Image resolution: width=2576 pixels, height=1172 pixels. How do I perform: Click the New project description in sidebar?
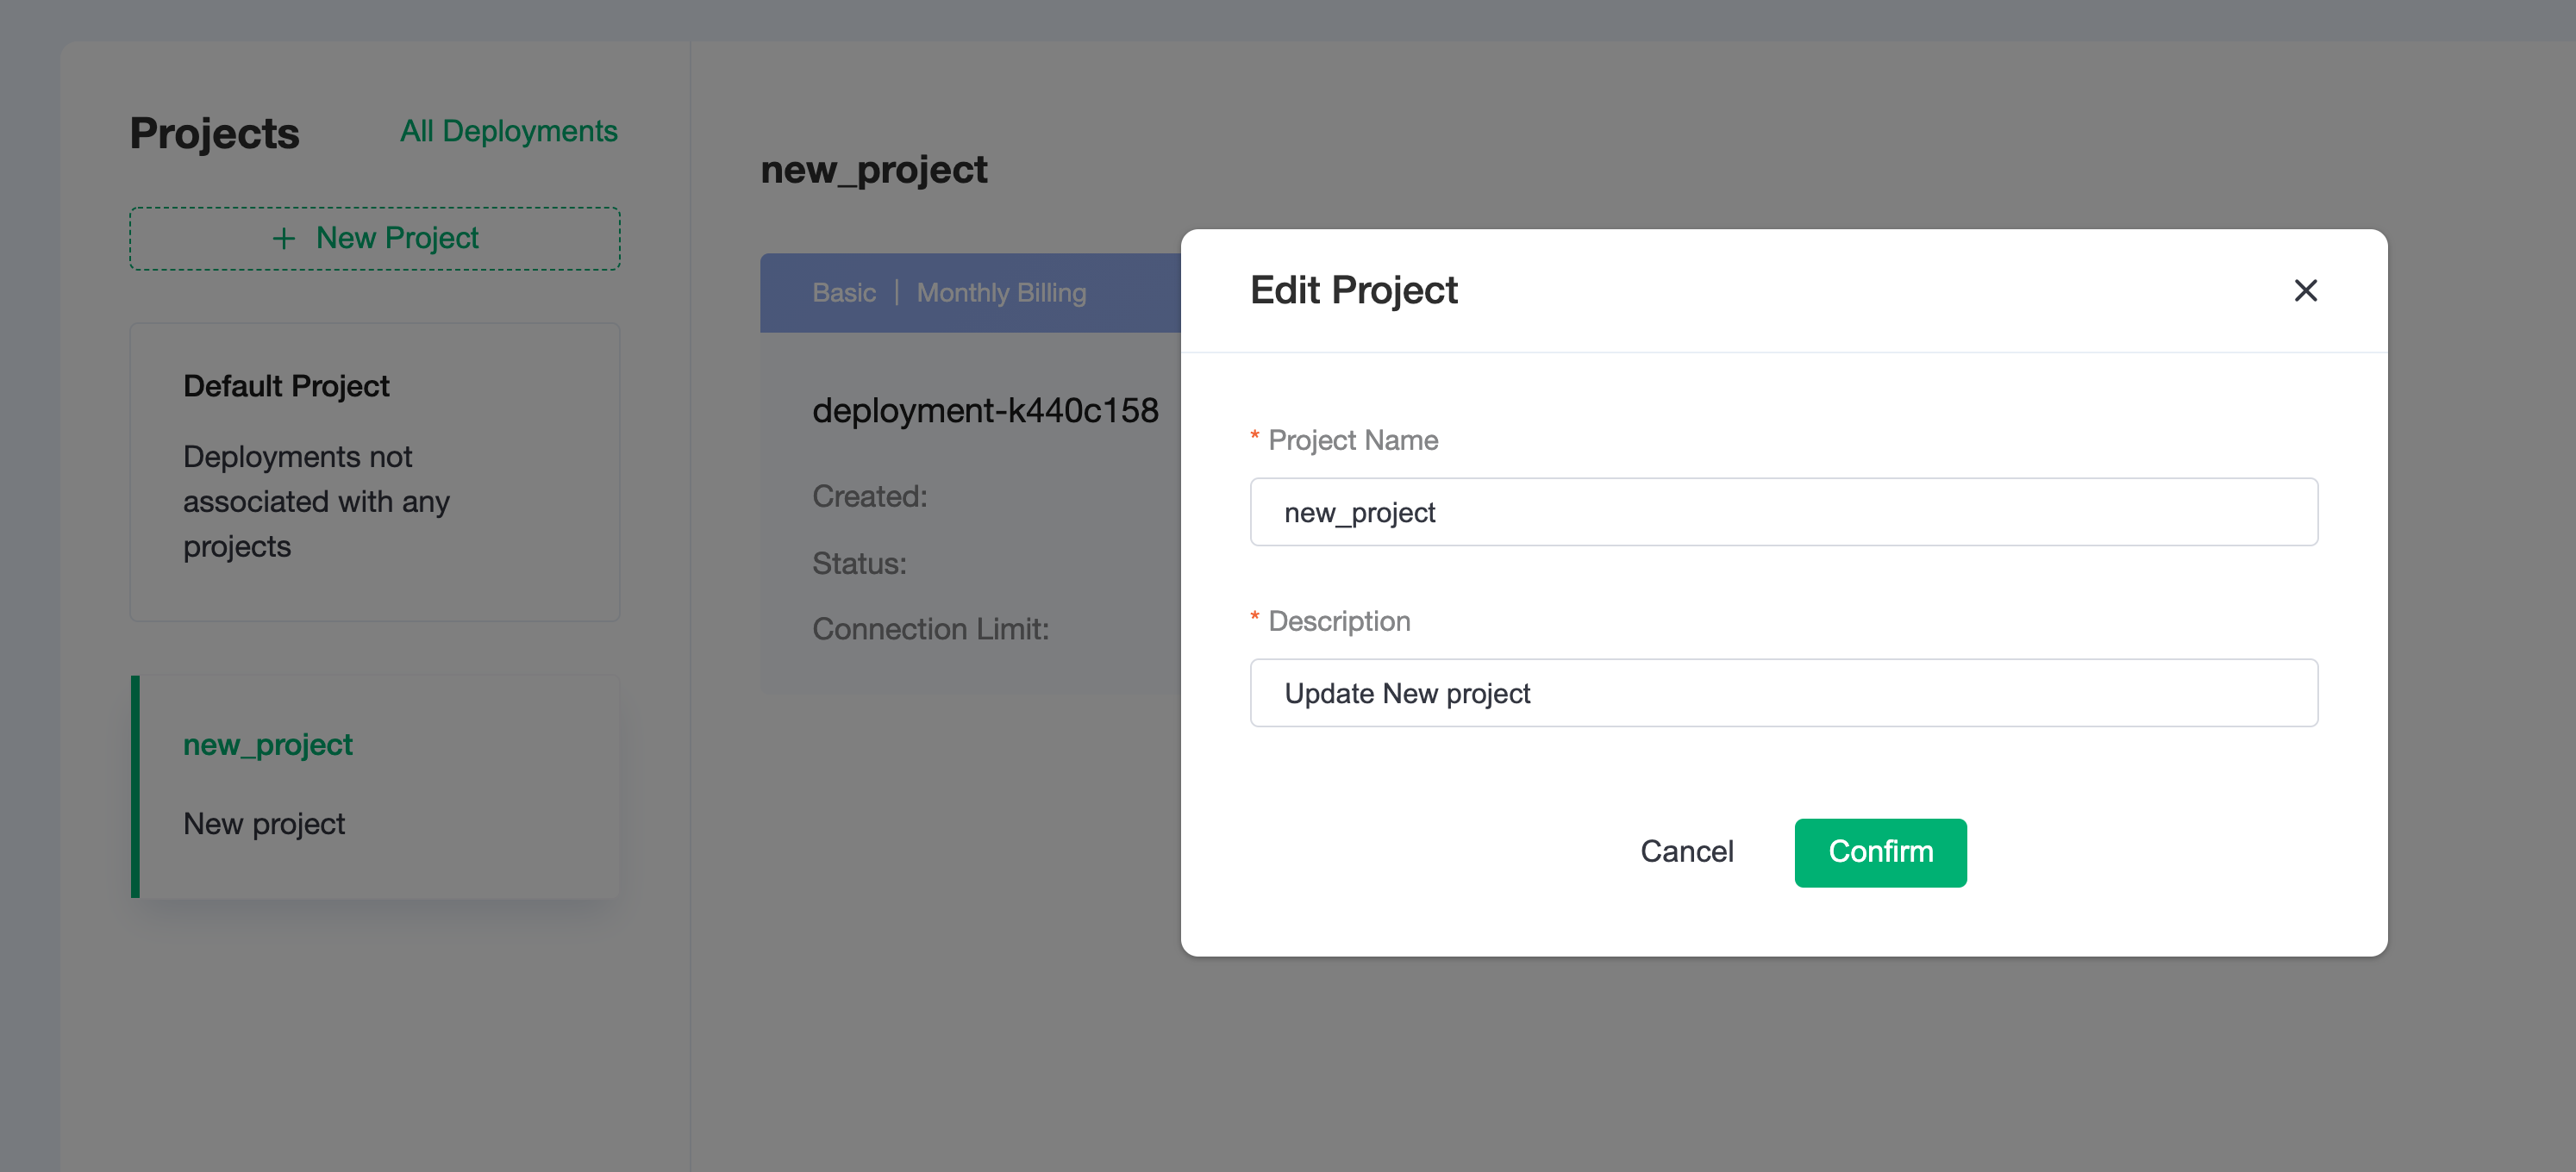click(x=264, y=824)
